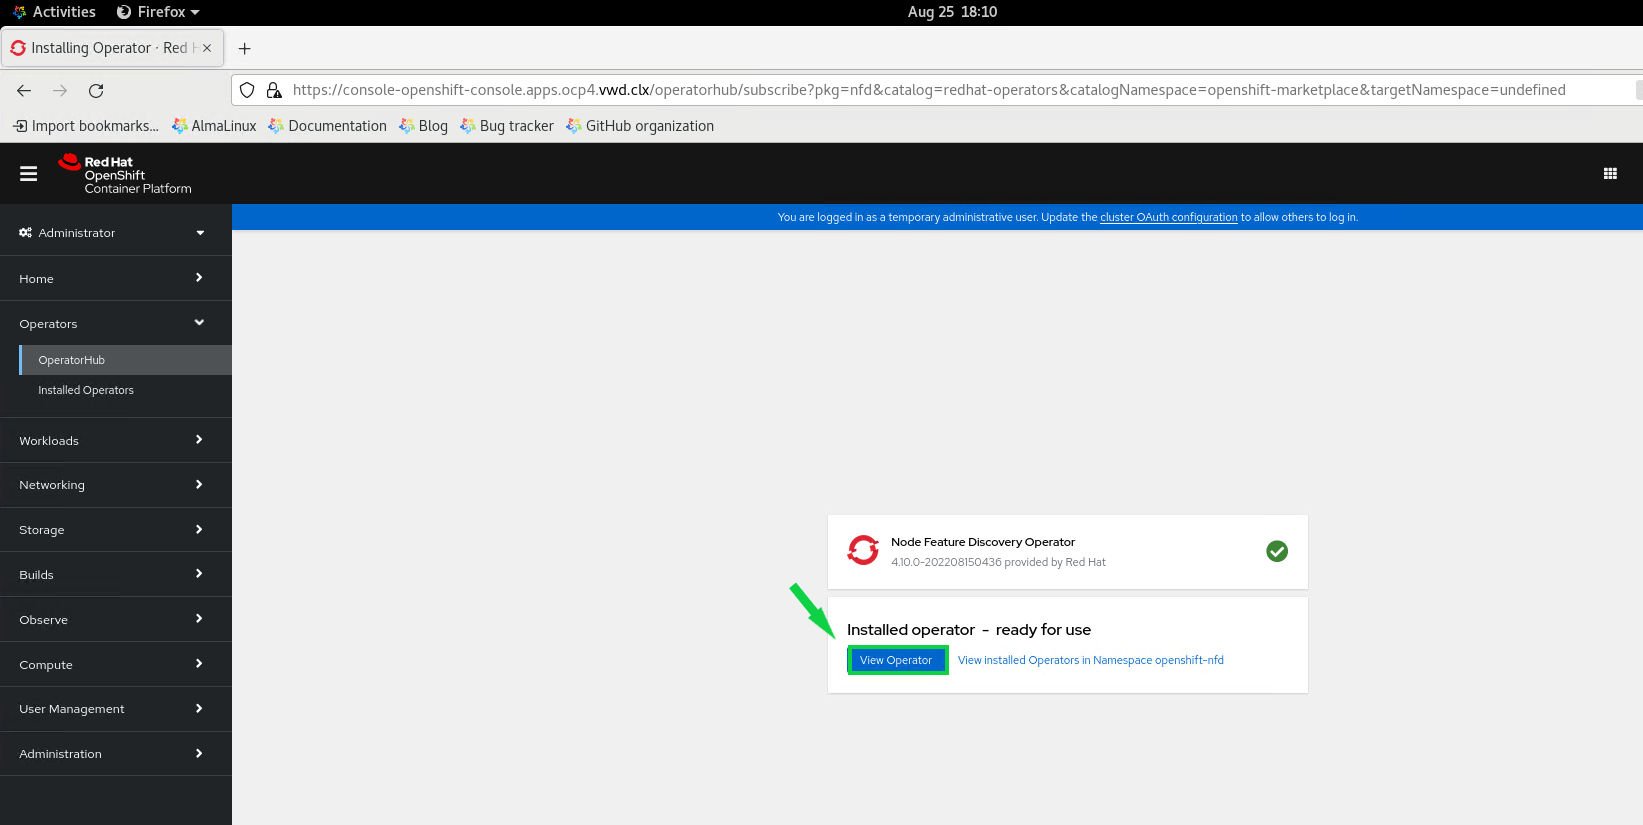Expand the Observe navigation section
Image resolution: width=1643 pixels, height=825 pixels.
coord(116,620)
